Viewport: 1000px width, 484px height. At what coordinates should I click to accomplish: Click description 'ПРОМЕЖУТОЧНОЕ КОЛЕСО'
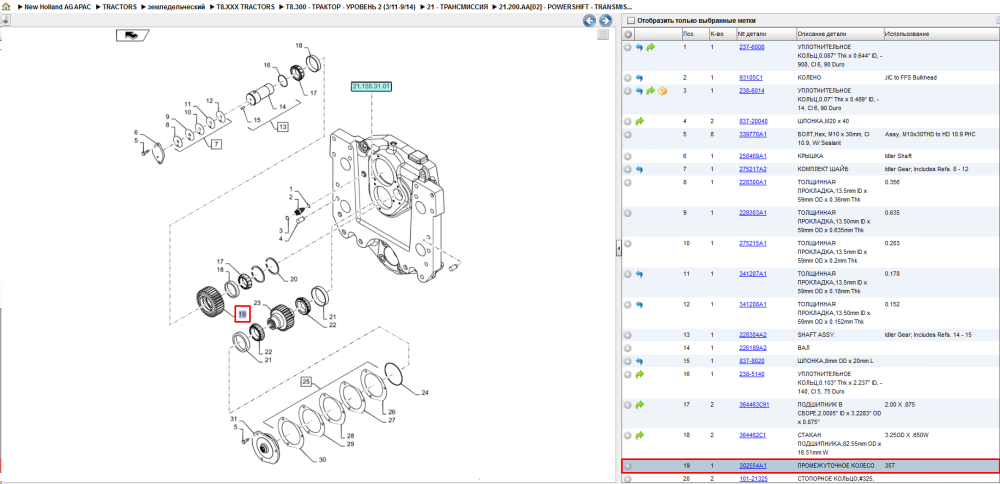pos(836,466)
